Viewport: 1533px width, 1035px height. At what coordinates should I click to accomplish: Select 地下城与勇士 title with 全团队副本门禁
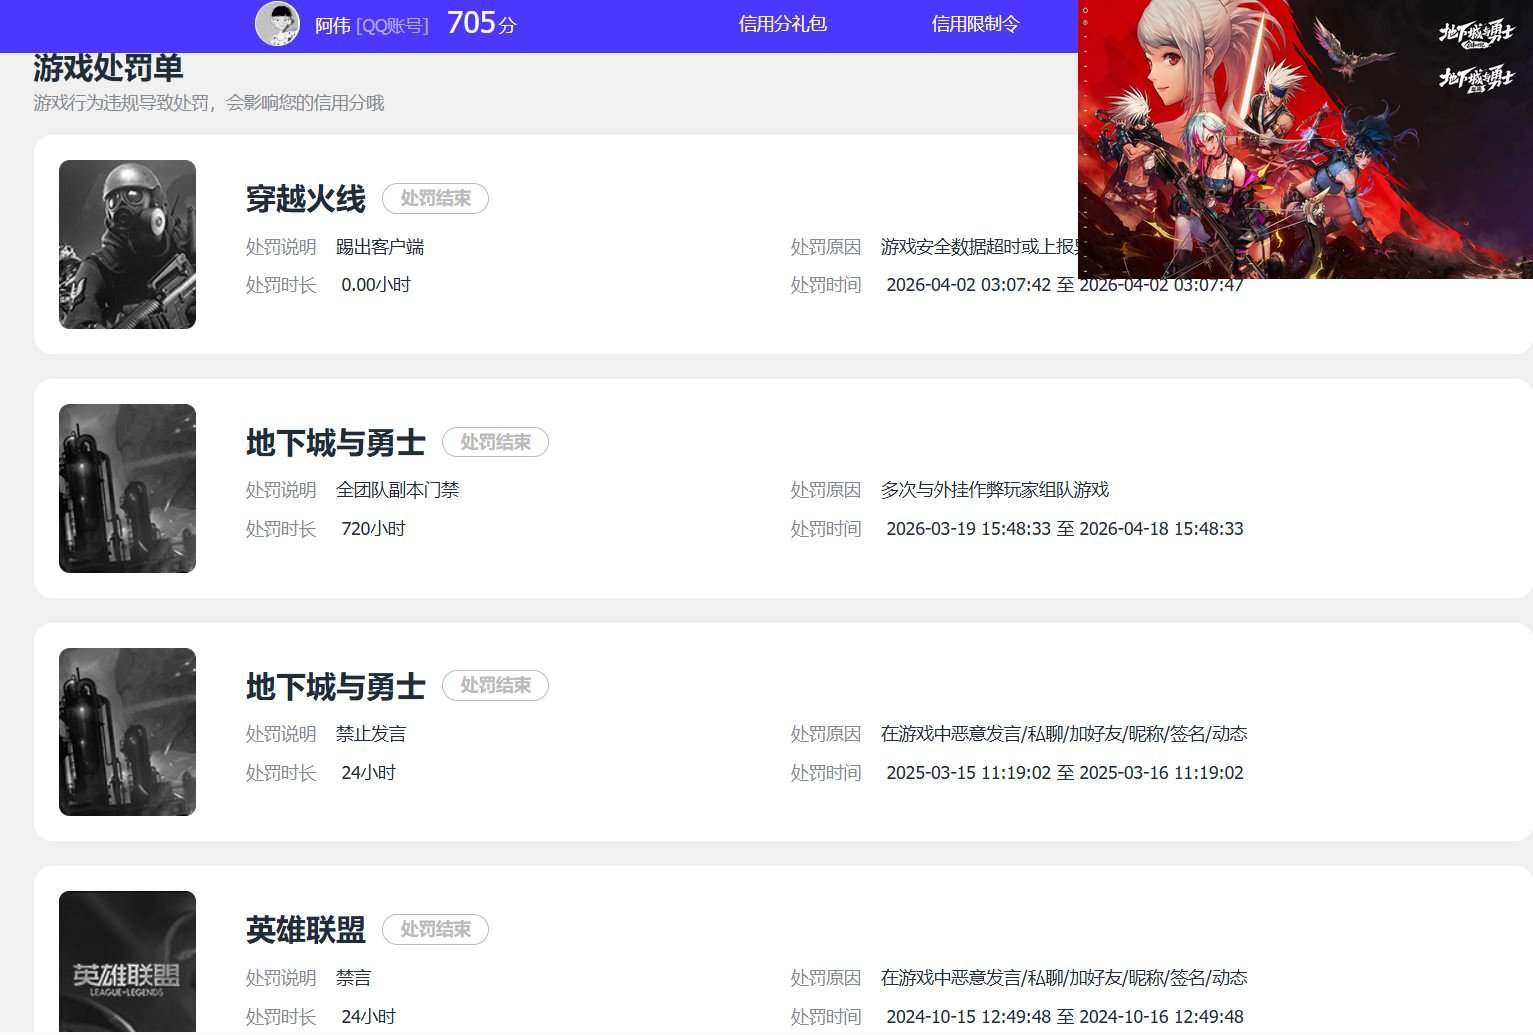[336, 443]
